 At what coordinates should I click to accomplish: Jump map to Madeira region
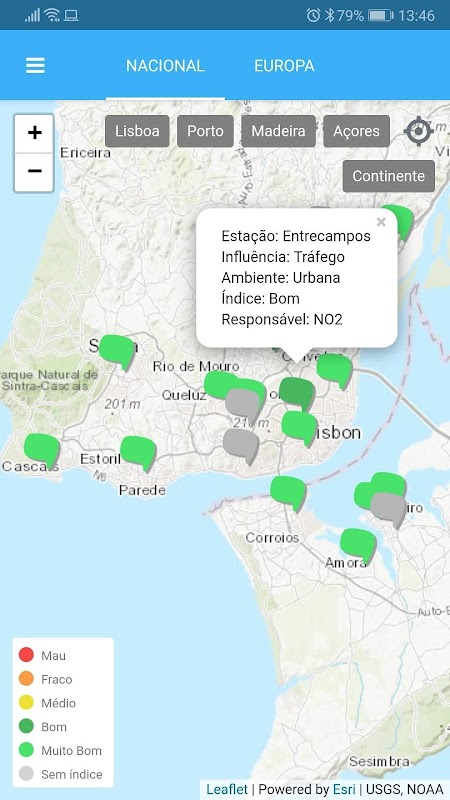[x=278, y=131]
